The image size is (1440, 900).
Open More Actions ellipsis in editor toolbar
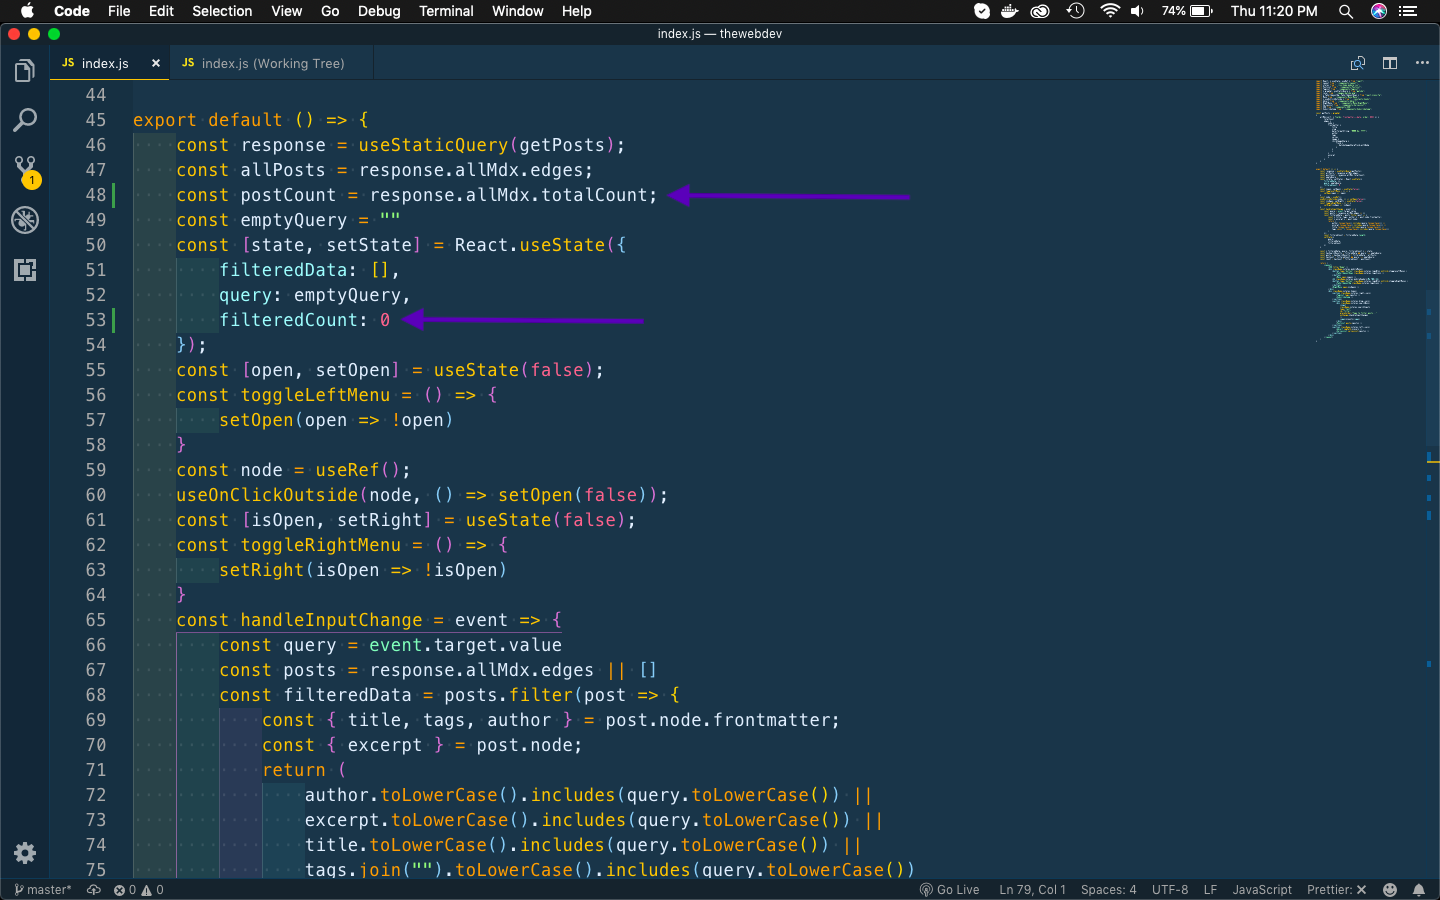tap(1422, 63)
